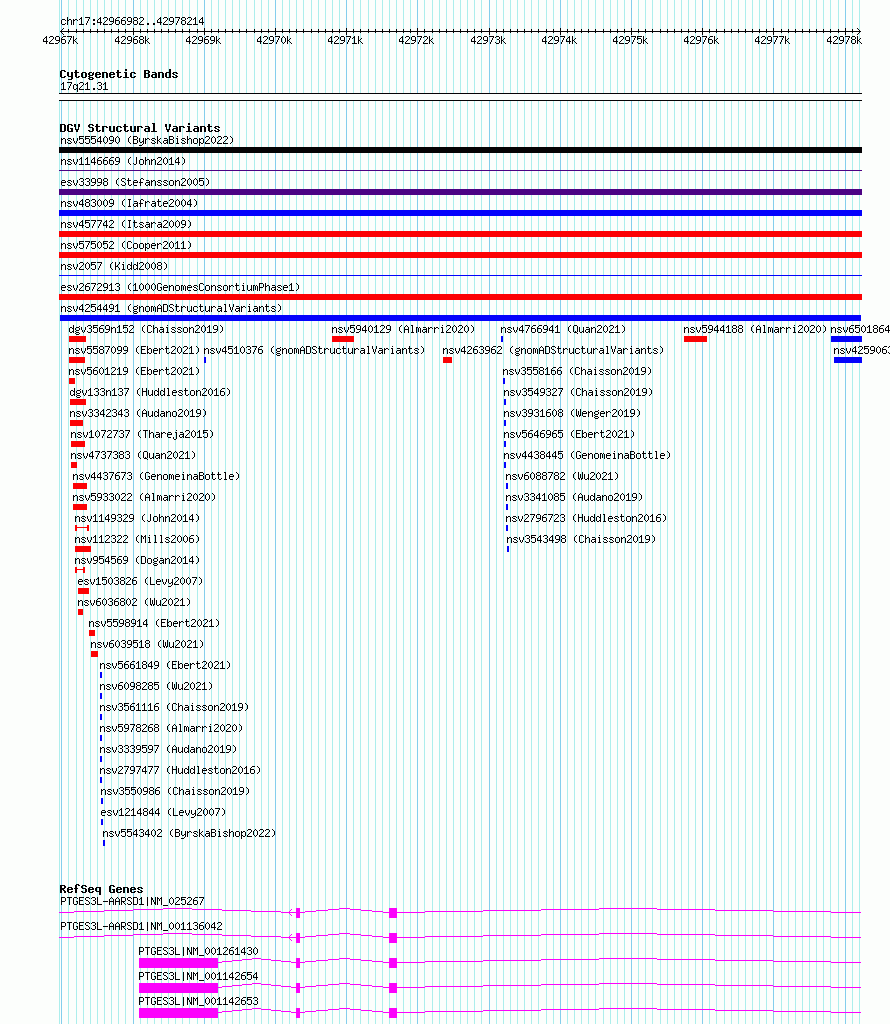Screen dimensions: 890x1024
Task: Select variant nsv2796723 (Huddleston2016)
Action: pos(586,518)
